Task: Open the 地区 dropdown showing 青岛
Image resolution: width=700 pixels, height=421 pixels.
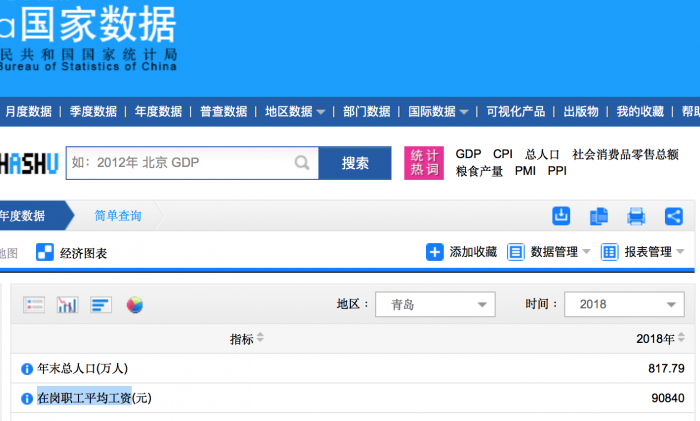Action: (x=436, y=304)
